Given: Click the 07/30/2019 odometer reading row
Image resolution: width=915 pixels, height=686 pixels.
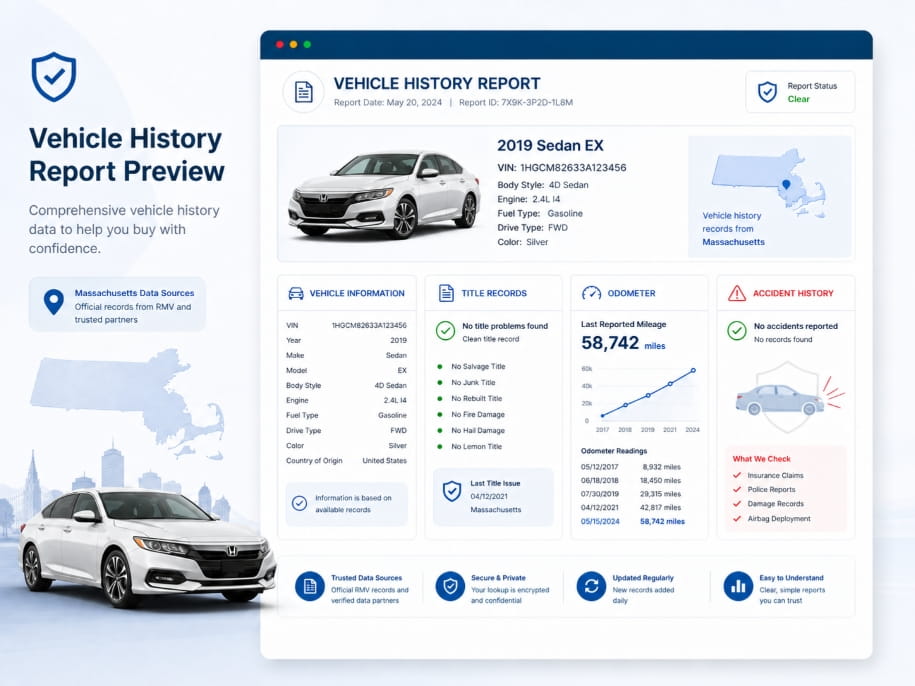Looking at the screenshot, I should (x=631, y=494).
